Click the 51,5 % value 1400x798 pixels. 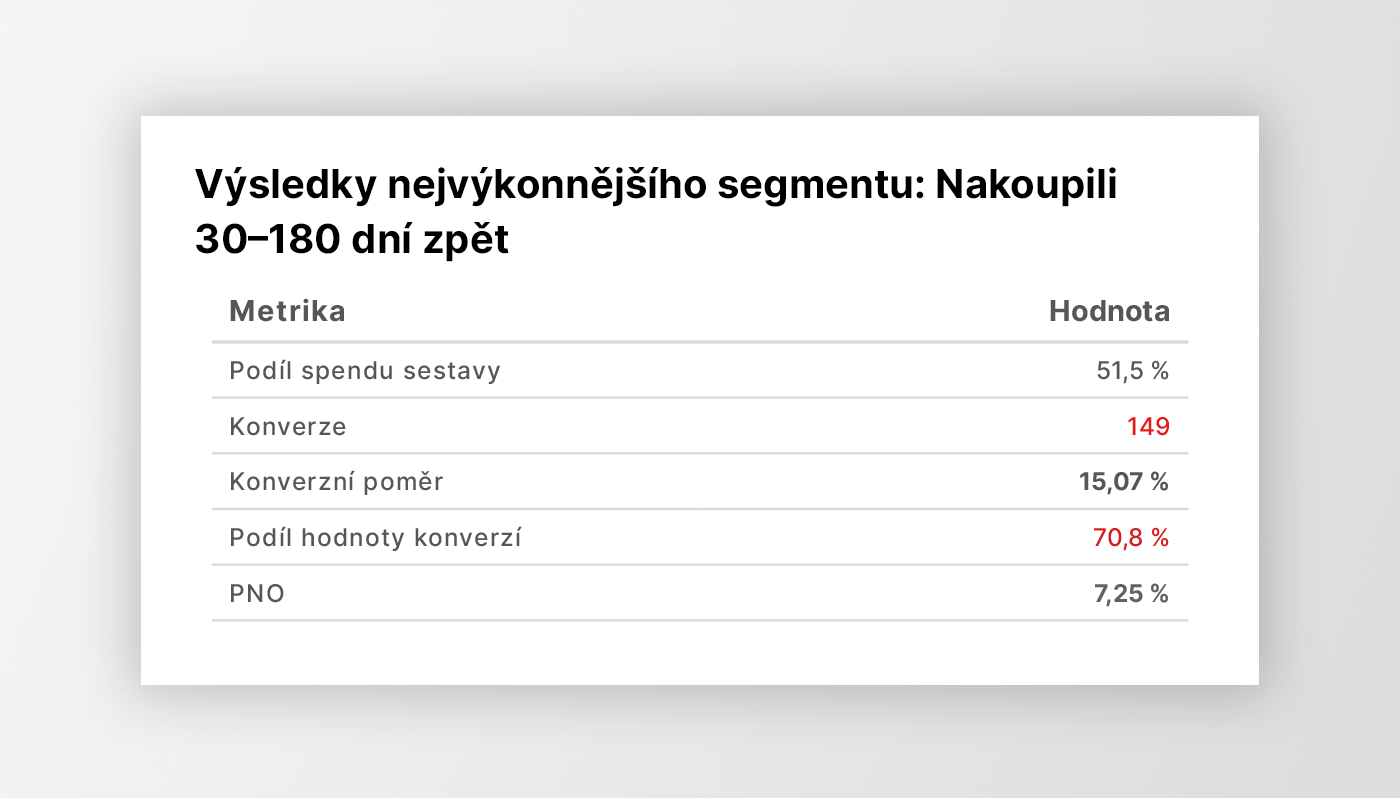[x=1133, y=371]
